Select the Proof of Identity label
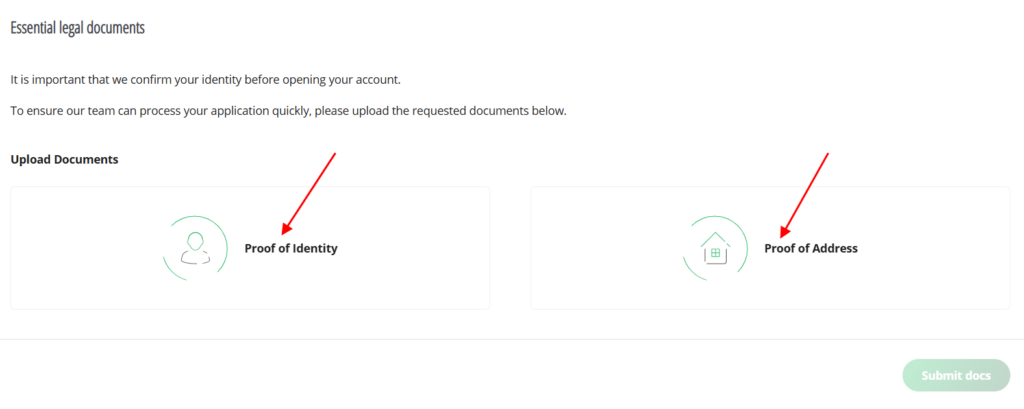Screen dimensions: 1024x409 coord(291,248)
